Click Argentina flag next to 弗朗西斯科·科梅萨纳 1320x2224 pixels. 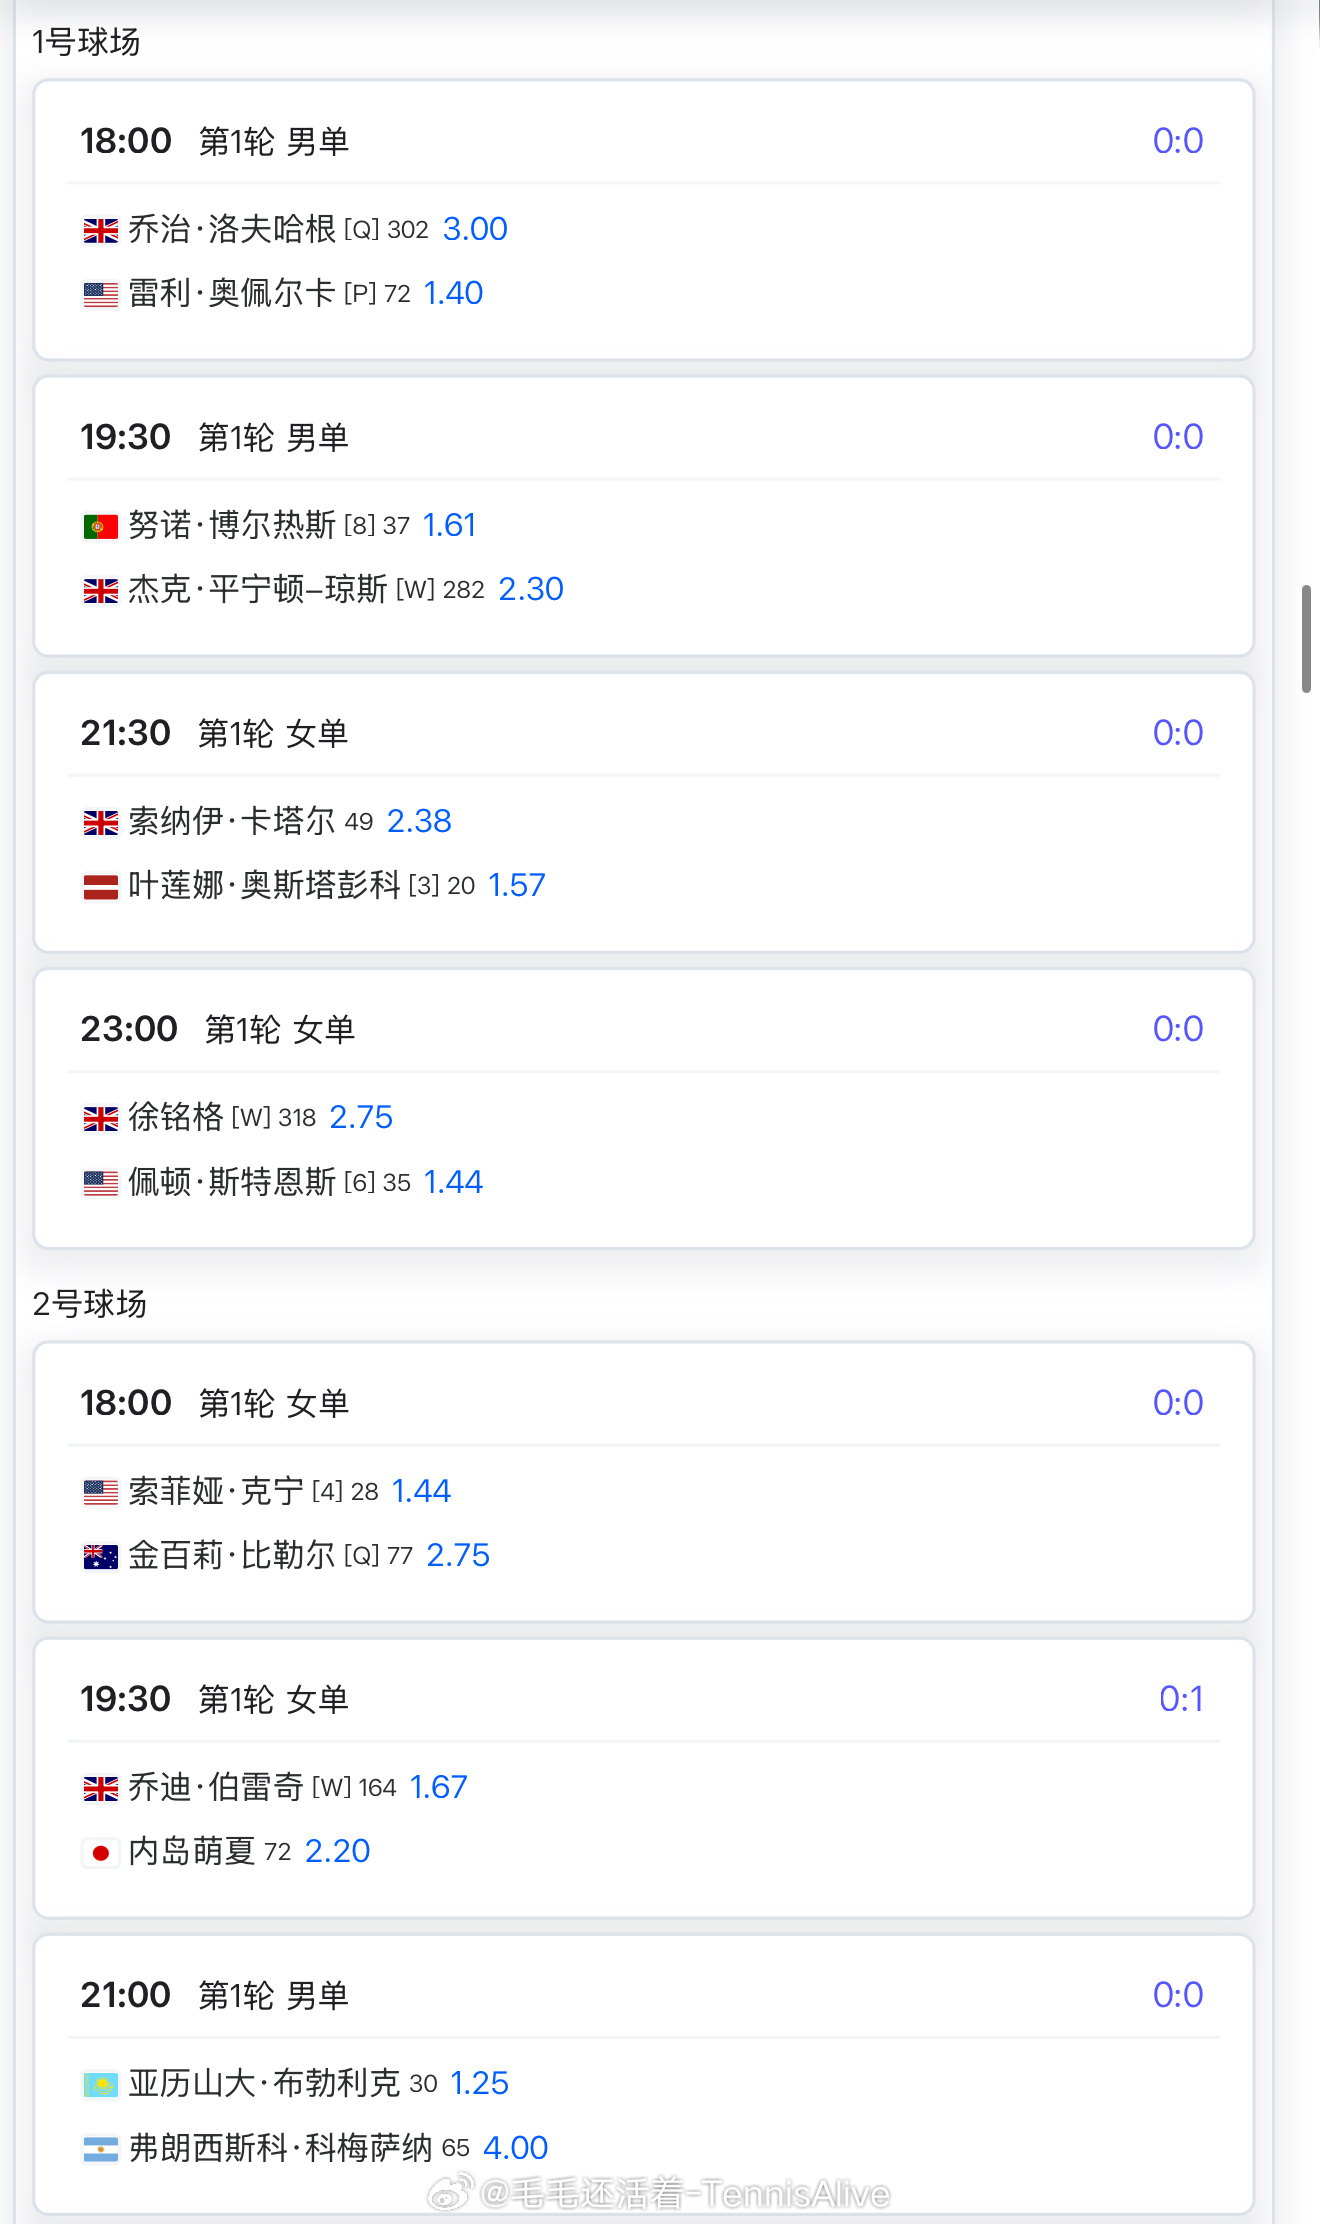100,2149
